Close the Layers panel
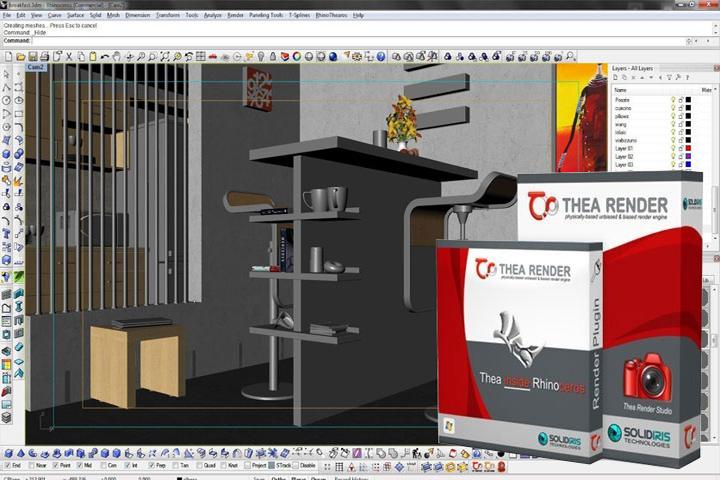The height and width of the screenshot is (480, 720). [716, 68]
